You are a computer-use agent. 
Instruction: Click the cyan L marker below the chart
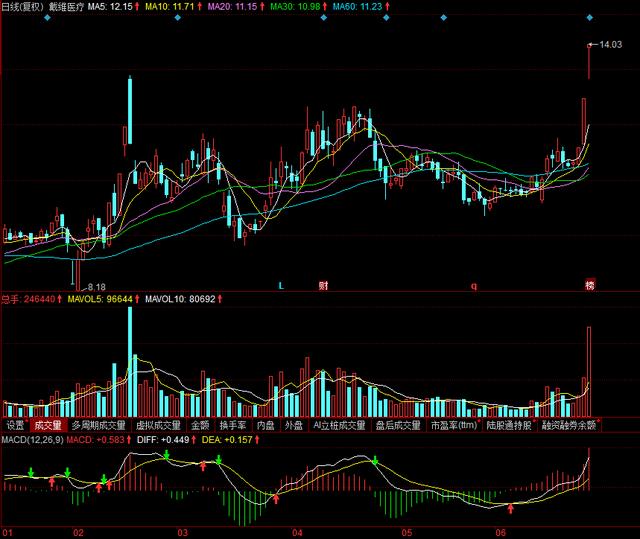click(x=281, y=286)
